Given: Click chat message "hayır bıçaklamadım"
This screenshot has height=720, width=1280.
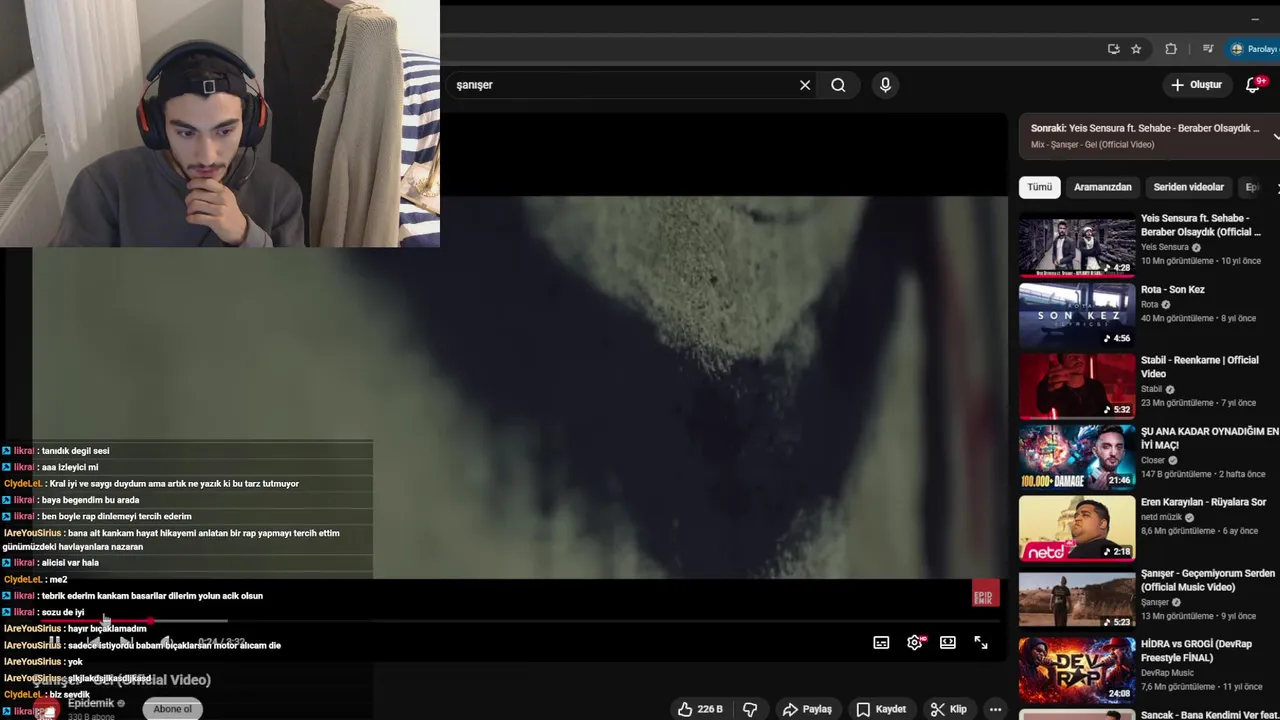Looking at the screenshot, I should [x=107, y=629].
